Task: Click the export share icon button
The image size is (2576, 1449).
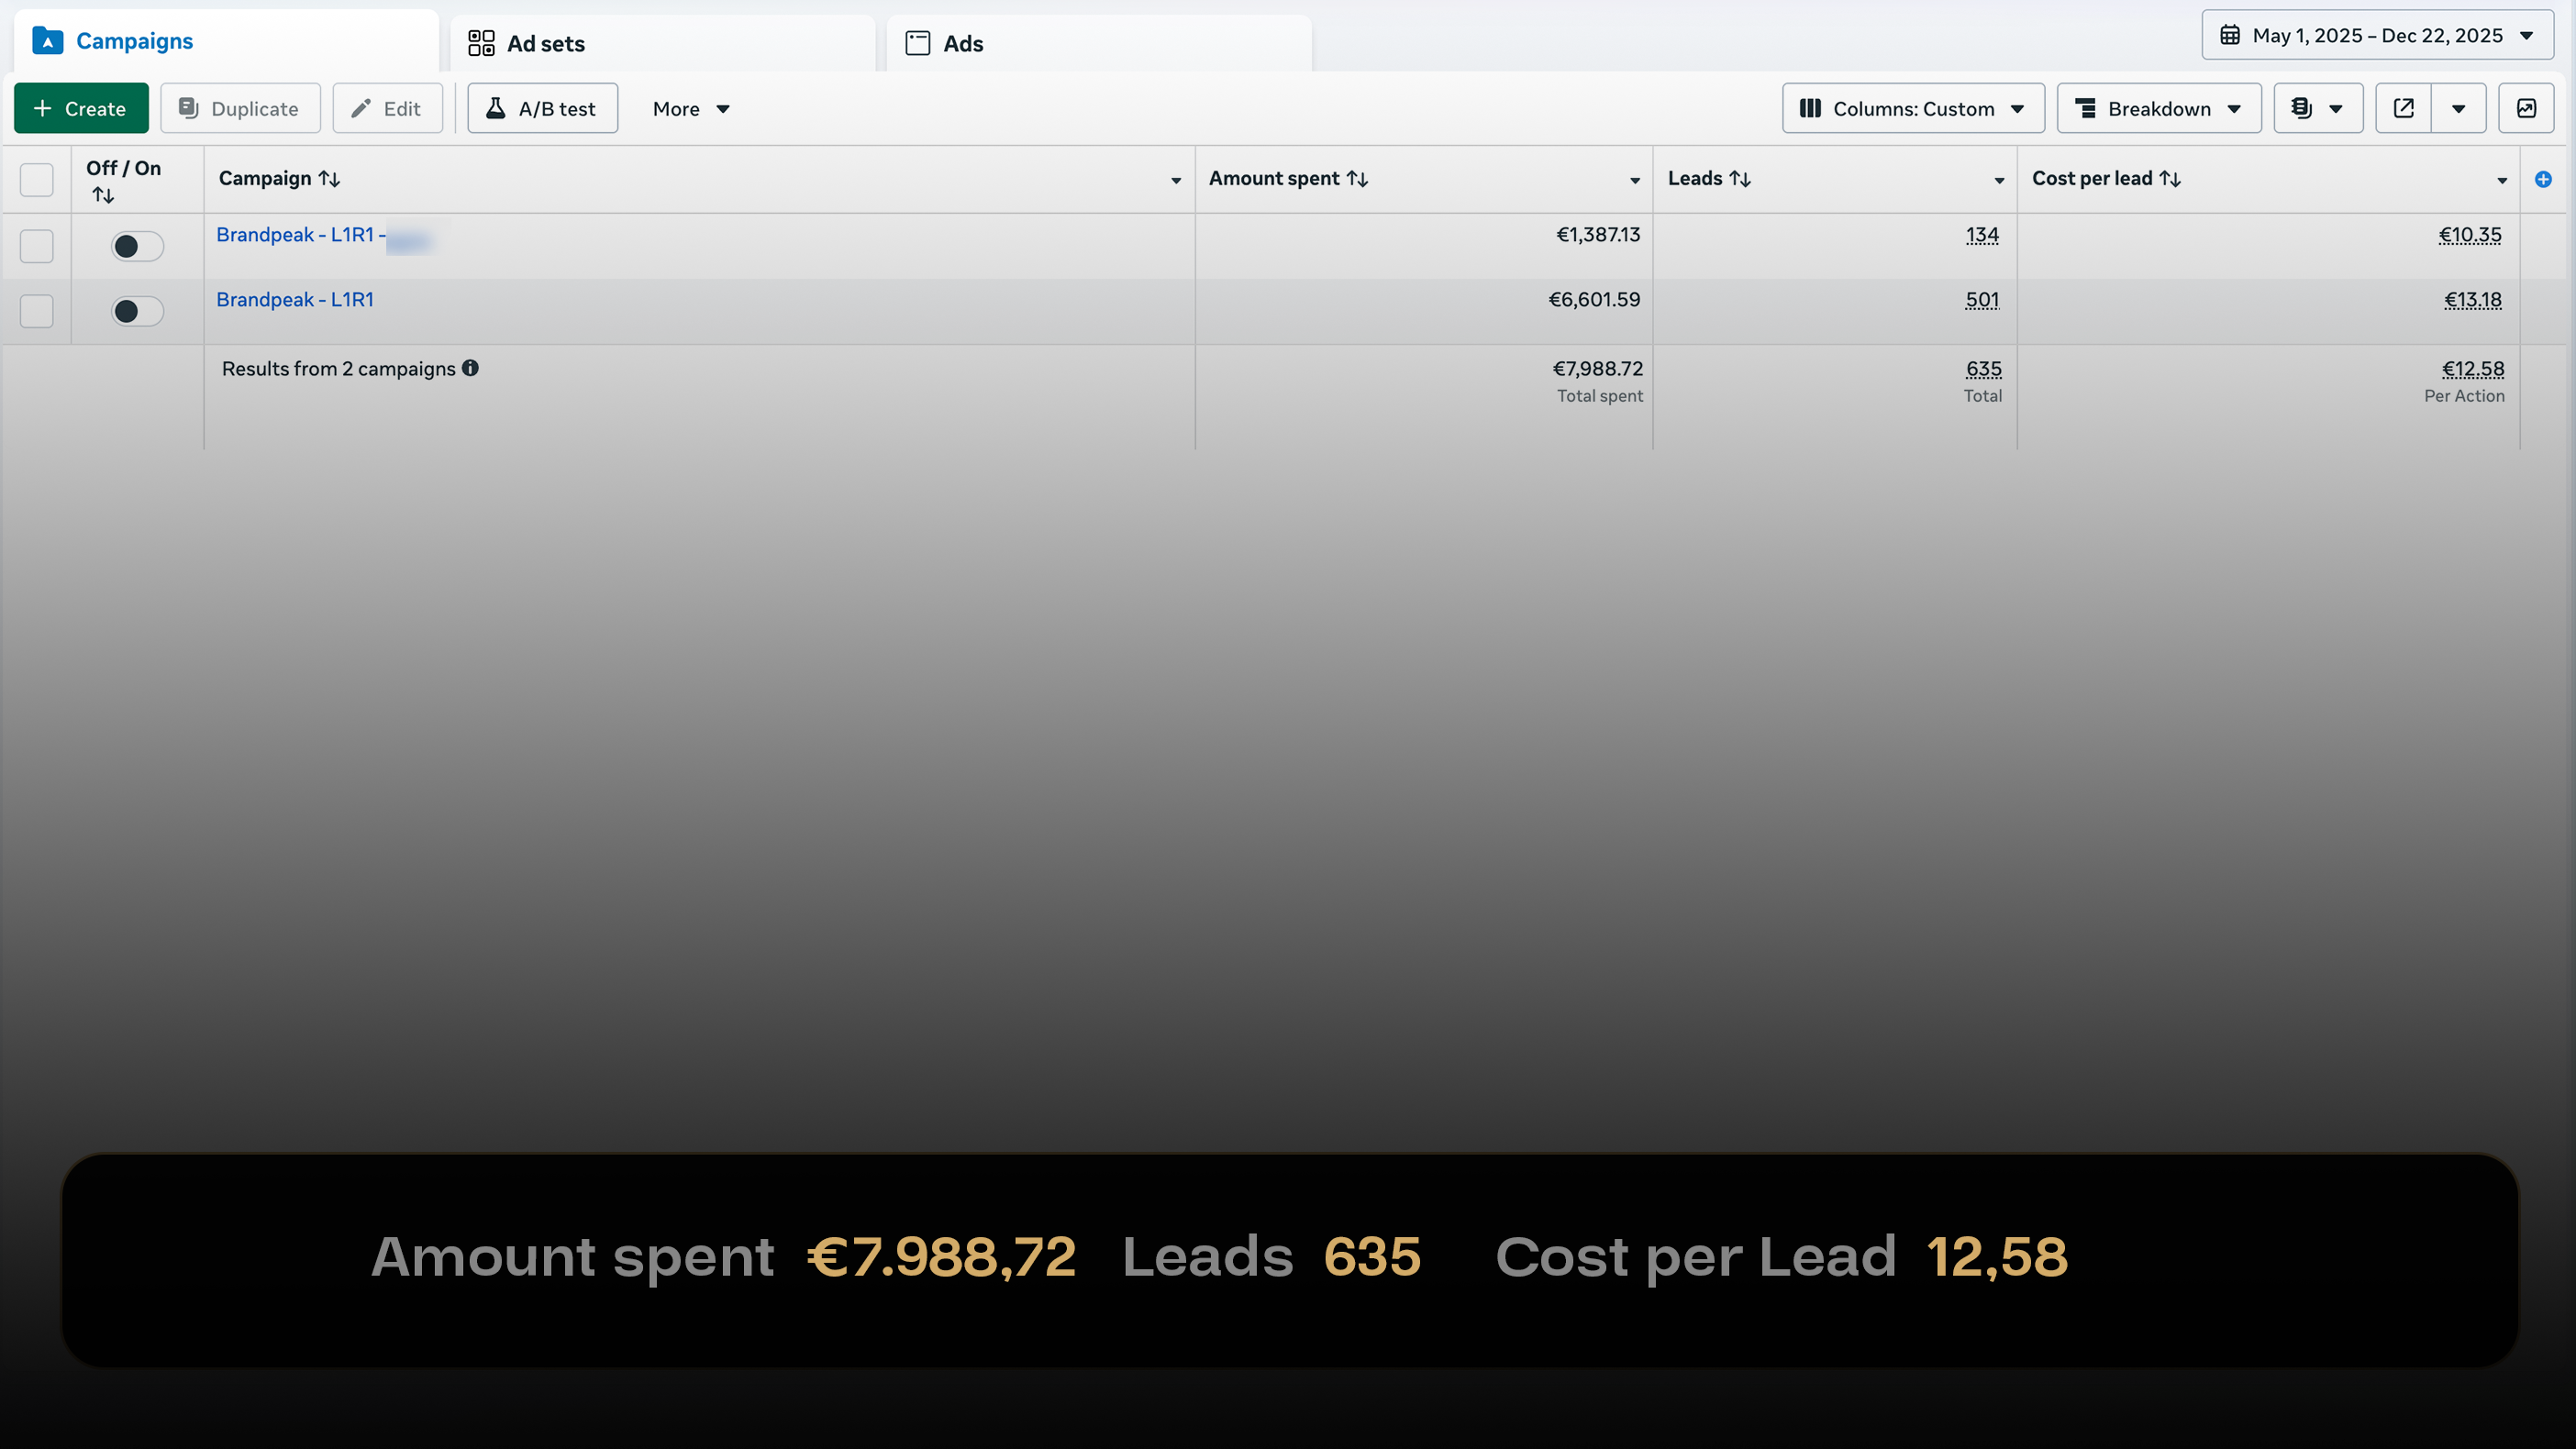Action: (x=2403, y=108)
